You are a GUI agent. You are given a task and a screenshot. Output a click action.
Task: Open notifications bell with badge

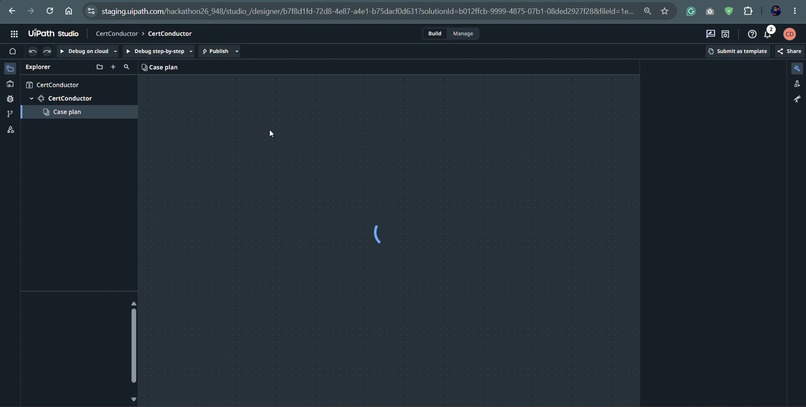[x=768, y=32]
